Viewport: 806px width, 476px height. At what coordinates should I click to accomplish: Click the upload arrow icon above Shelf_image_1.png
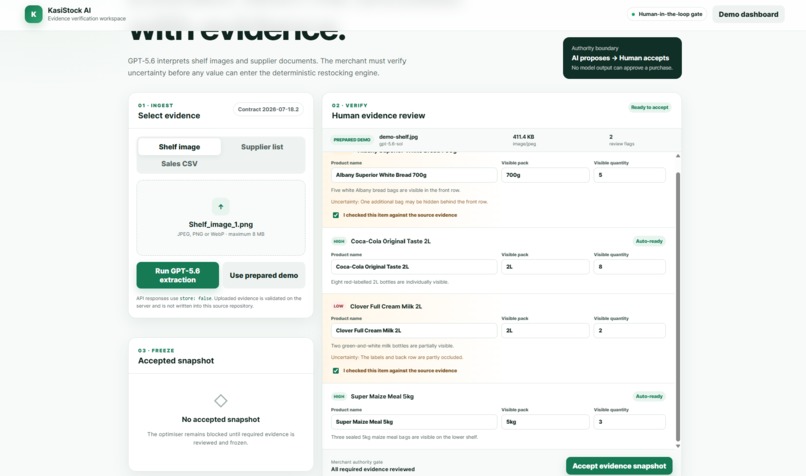(x=221, y=206)
